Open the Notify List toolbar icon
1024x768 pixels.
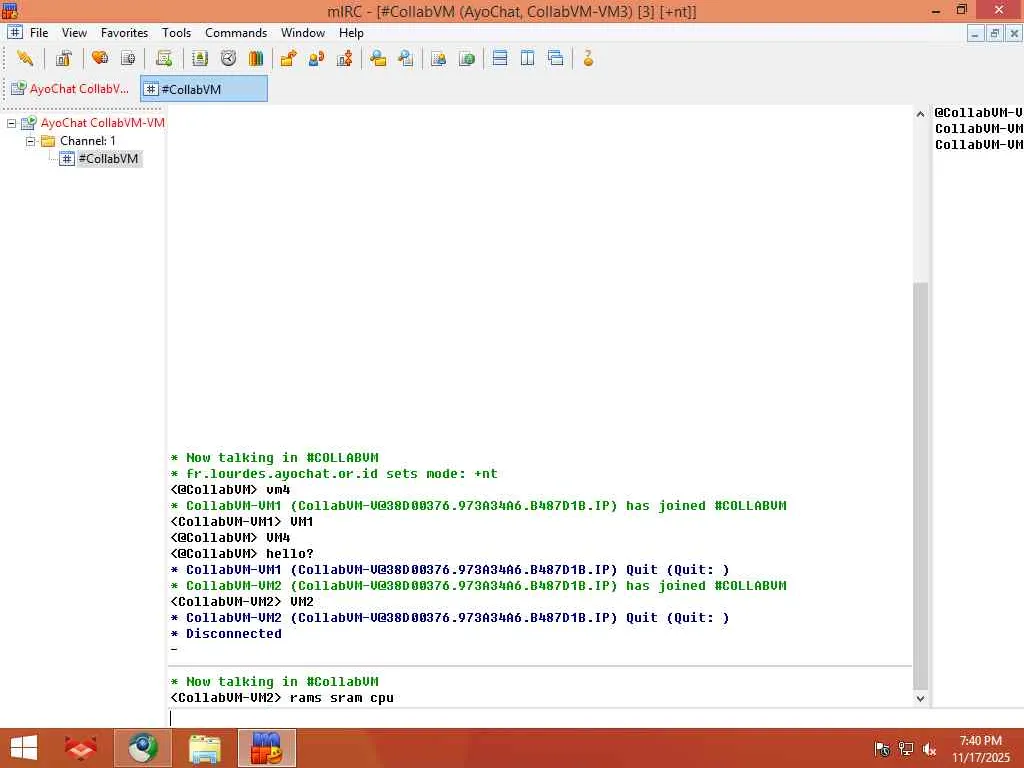[438, 59]
